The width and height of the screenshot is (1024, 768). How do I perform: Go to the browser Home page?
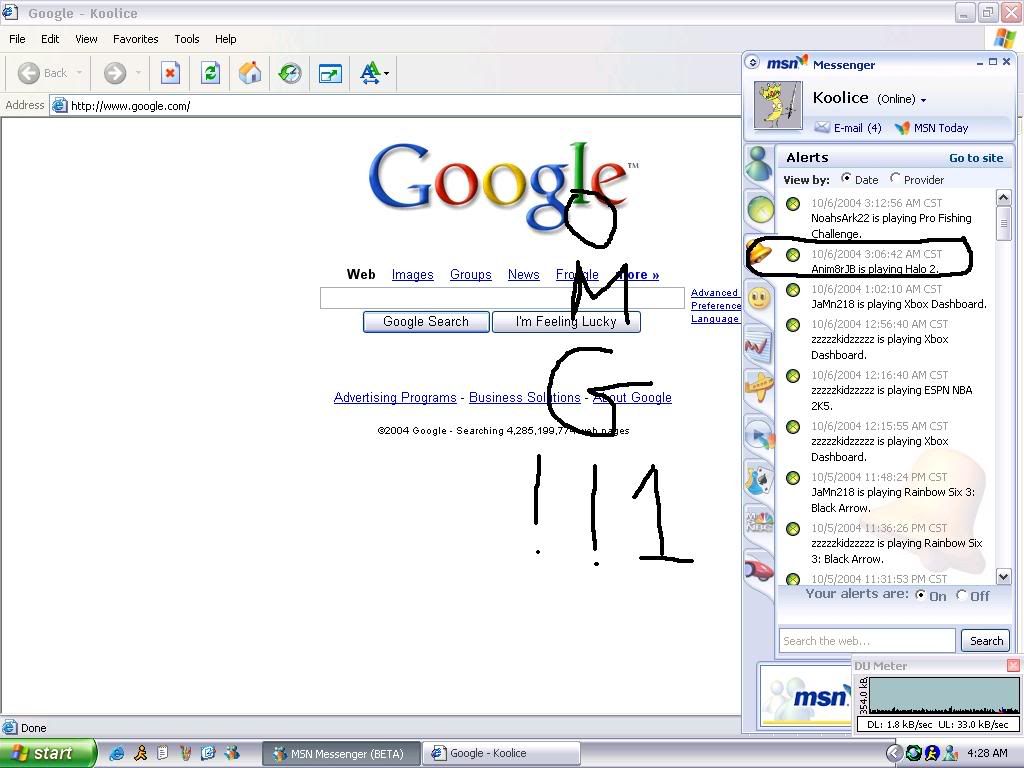pos(250,72)
